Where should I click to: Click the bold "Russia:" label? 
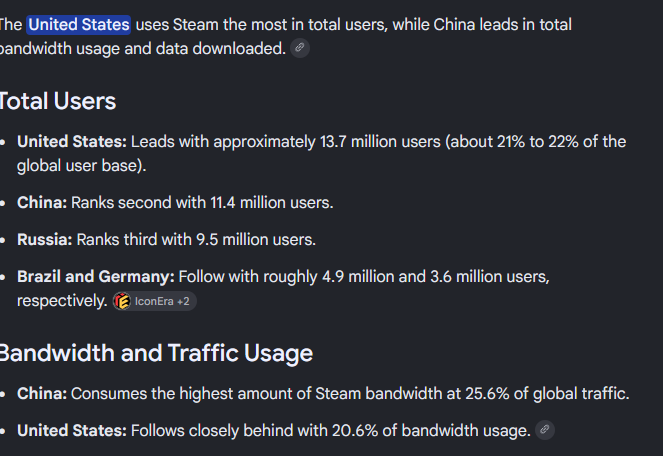point(45,239)
